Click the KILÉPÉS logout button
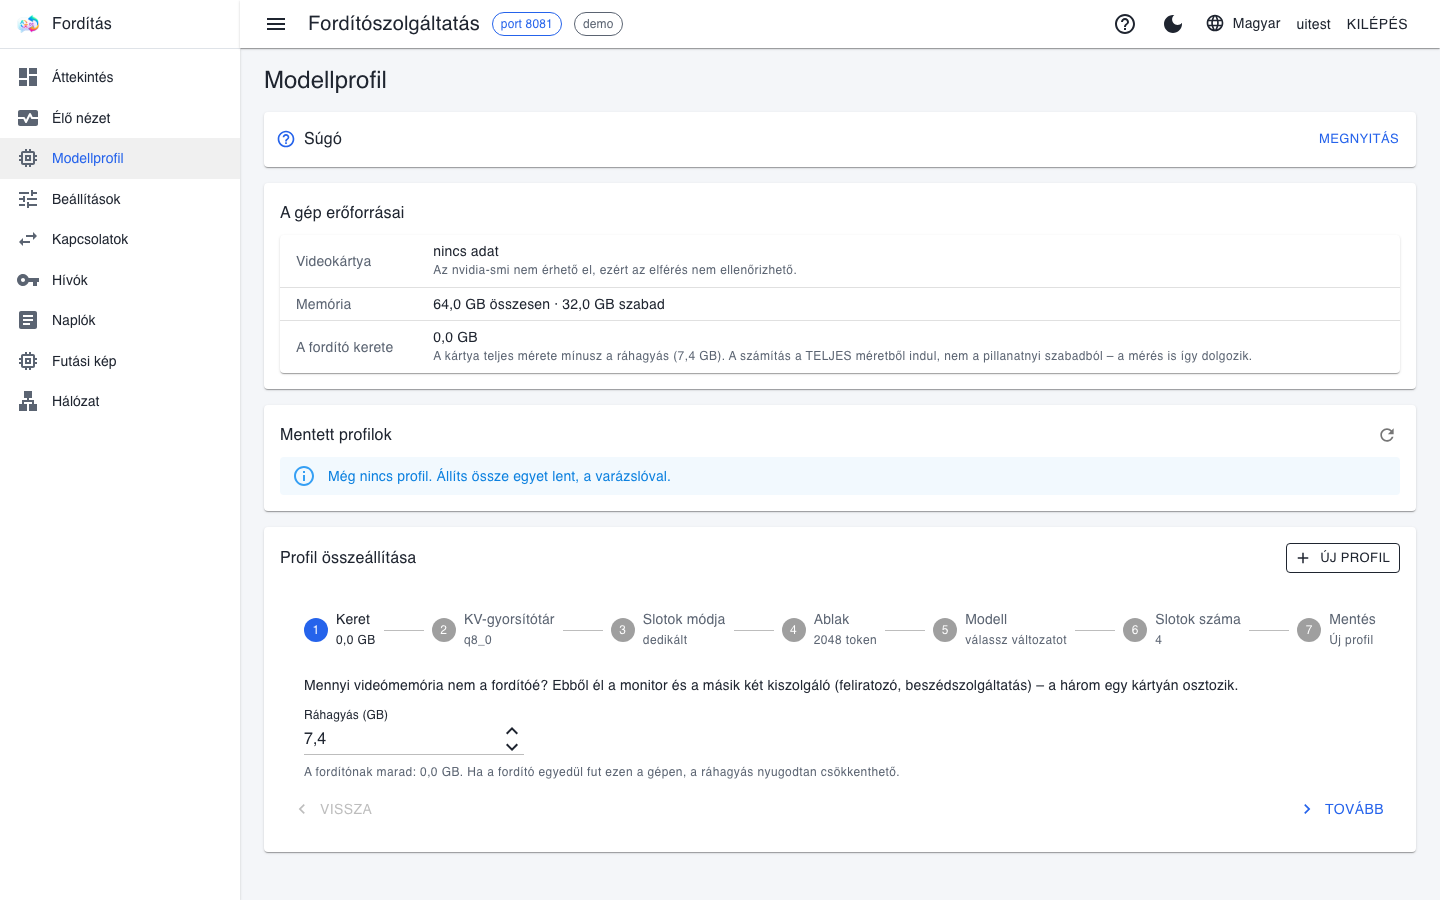This screenshot has width=1440, height=900. click(1377, 24)
